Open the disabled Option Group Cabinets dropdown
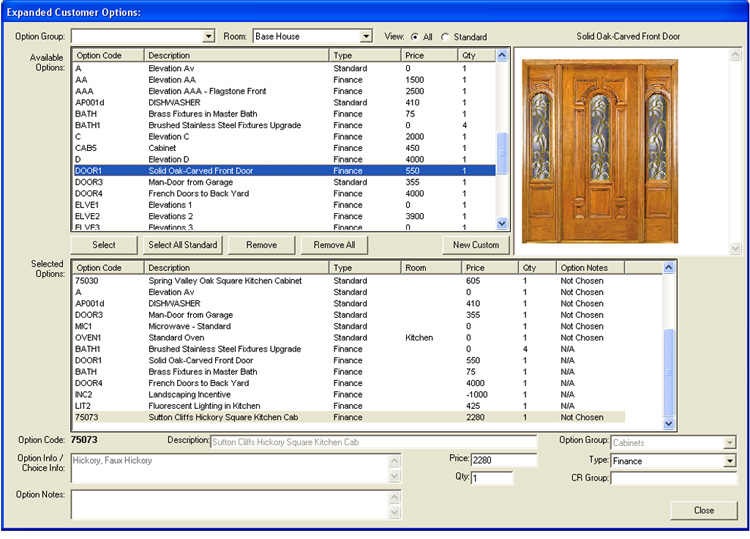This screenshot has width=750, height=539. (x=729, y=443)
